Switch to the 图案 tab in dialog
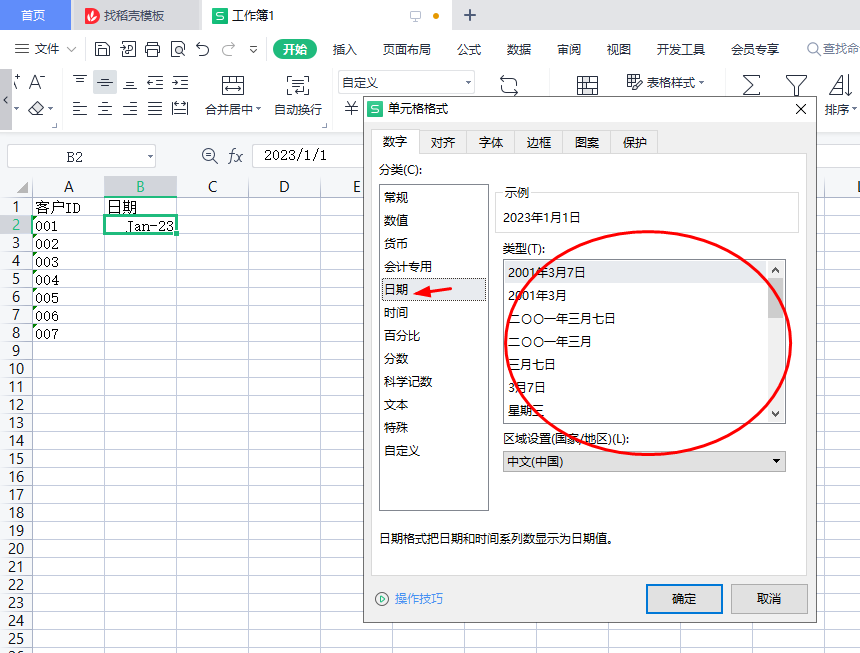 coord(586,143)
